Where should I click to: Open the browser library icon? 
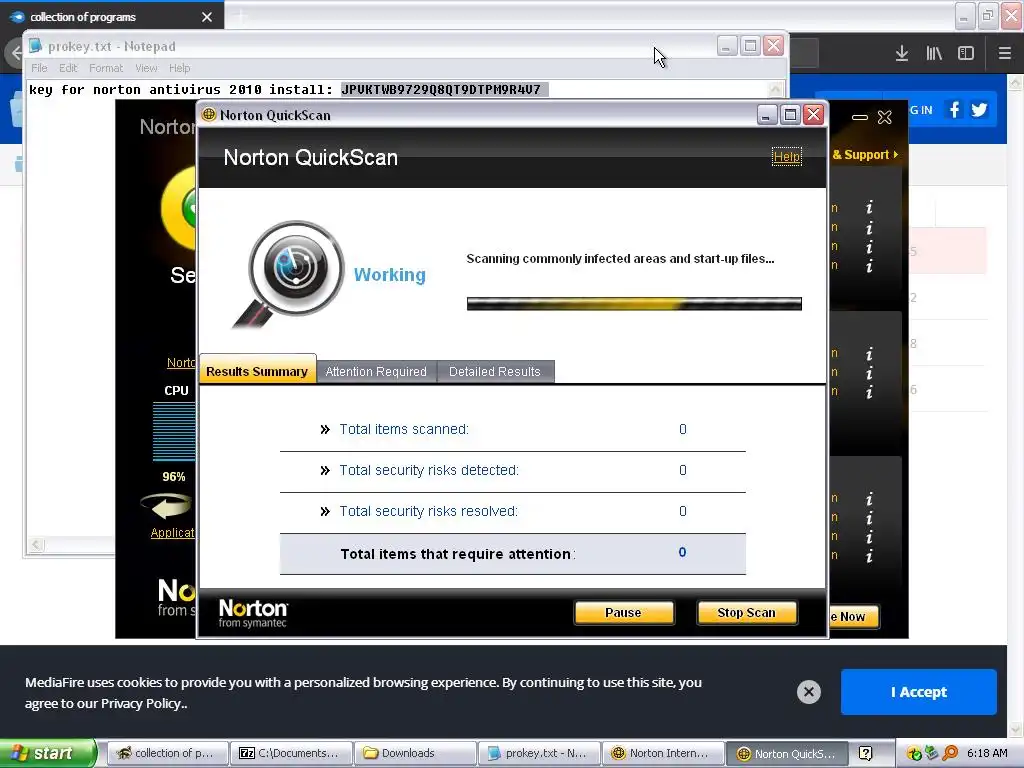[934, 54]
